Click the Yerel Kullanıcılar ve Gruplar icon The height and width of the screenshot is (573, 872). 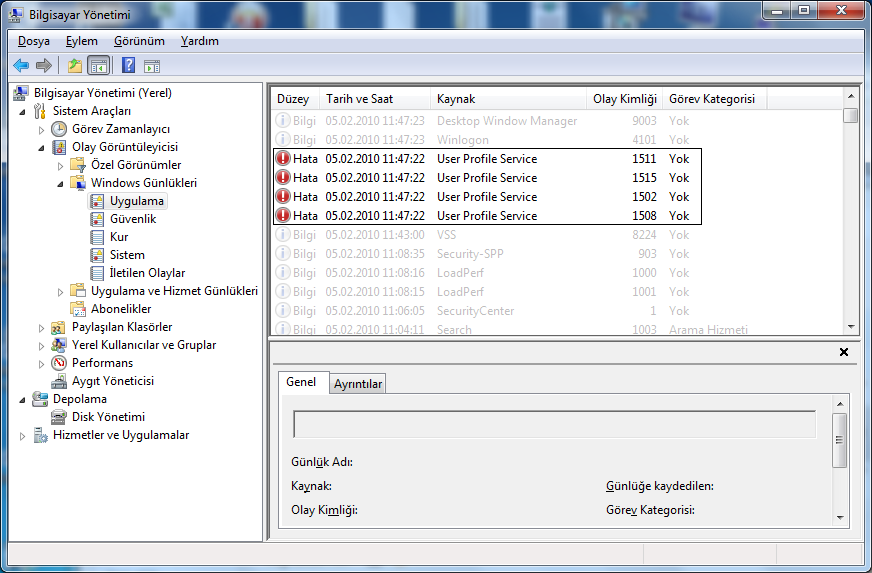(58, 345)
